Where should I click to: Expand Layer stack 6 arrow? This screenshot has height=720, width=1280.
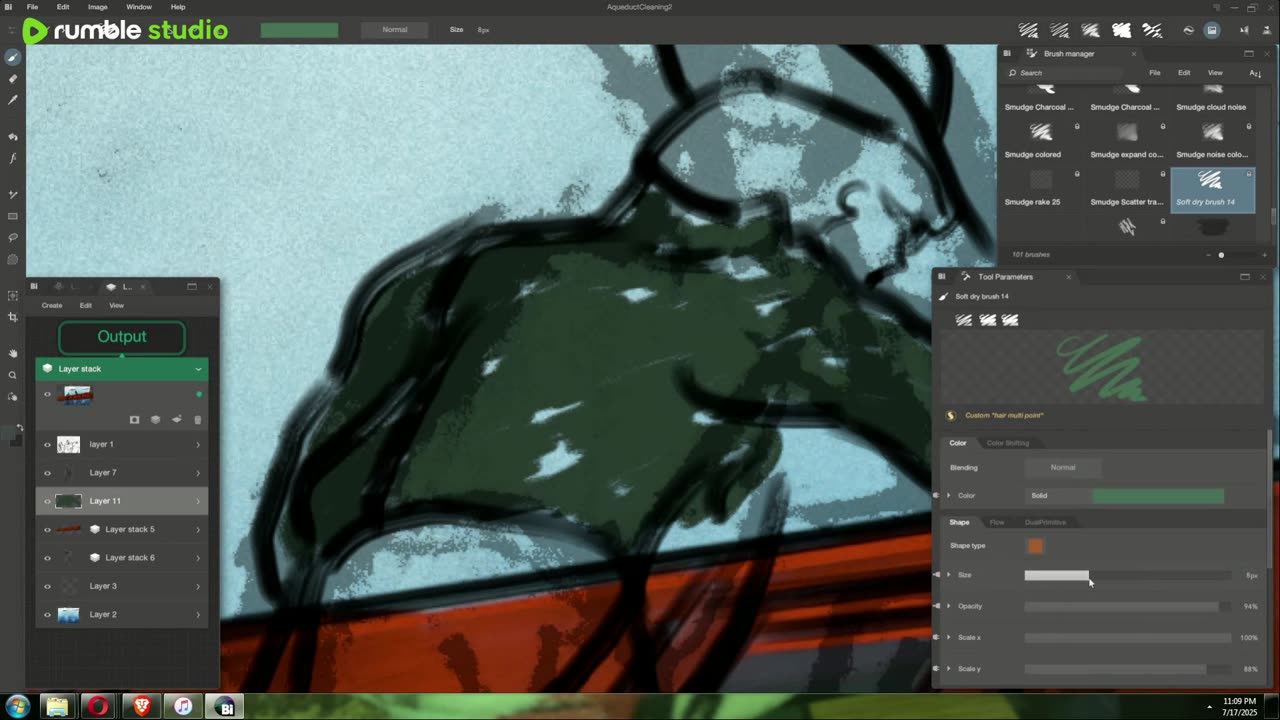click(x=197, y=558)
